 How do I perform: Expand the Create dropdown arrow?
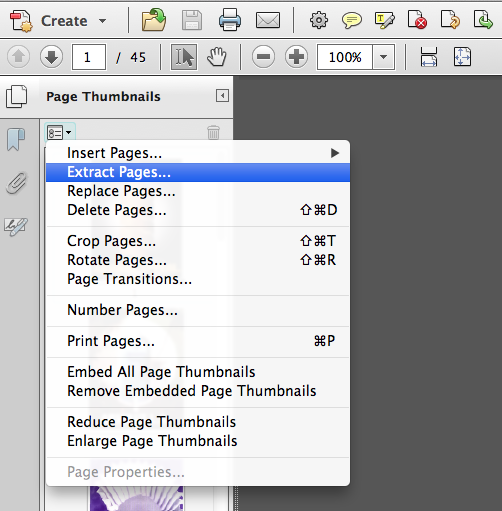point(102,21)
